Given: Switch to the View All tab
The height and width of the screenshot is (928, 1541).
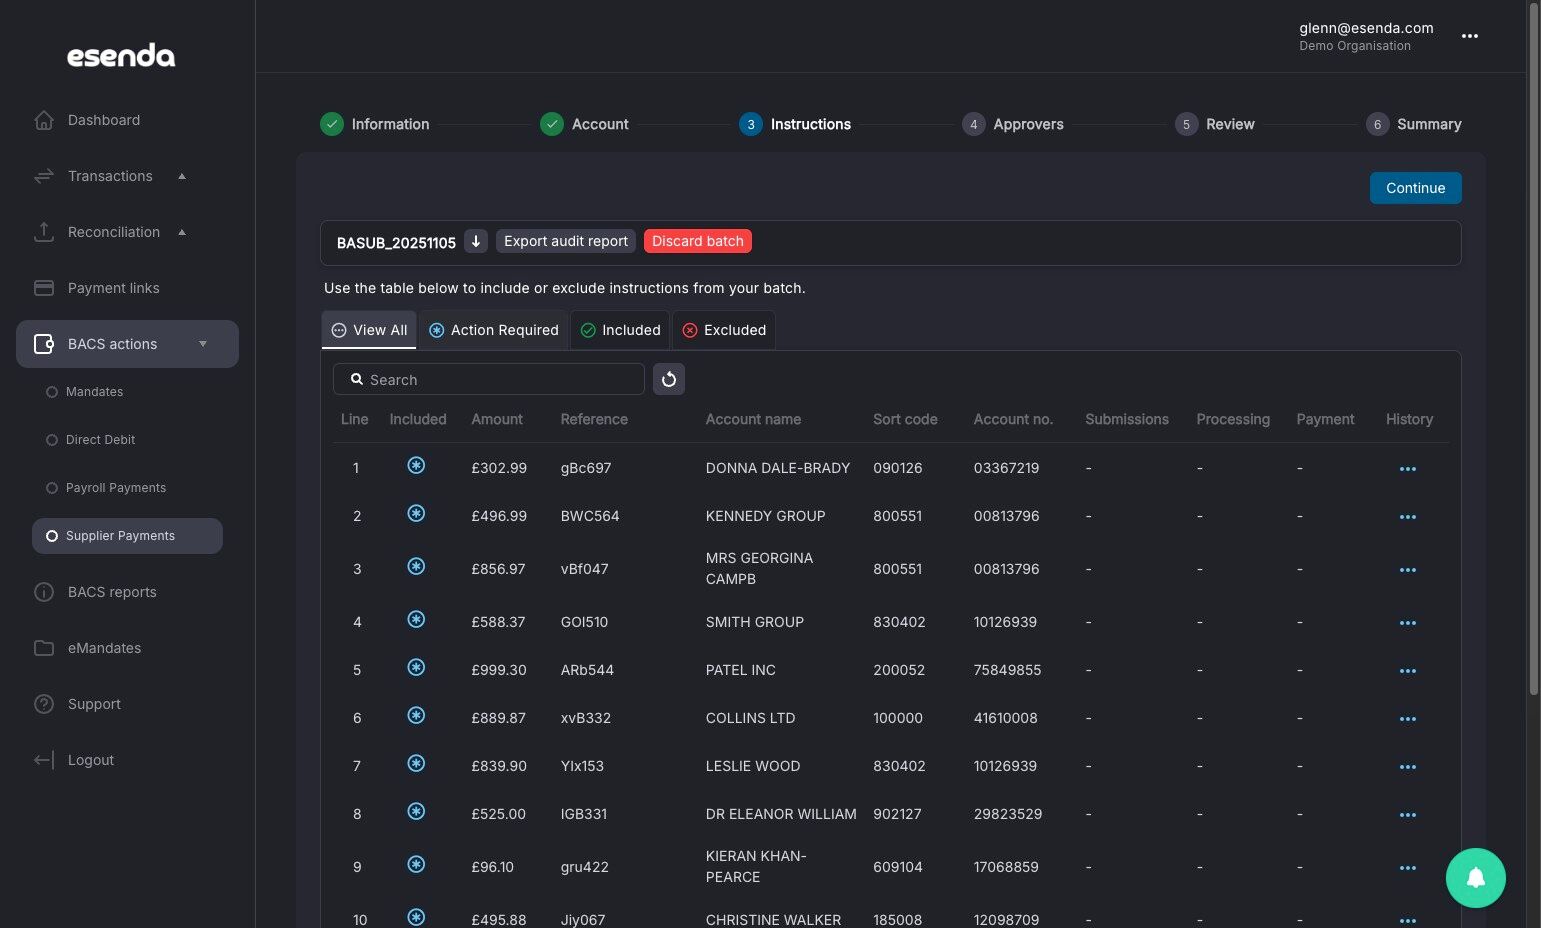Looking at the screenshot, I should 369,330.
